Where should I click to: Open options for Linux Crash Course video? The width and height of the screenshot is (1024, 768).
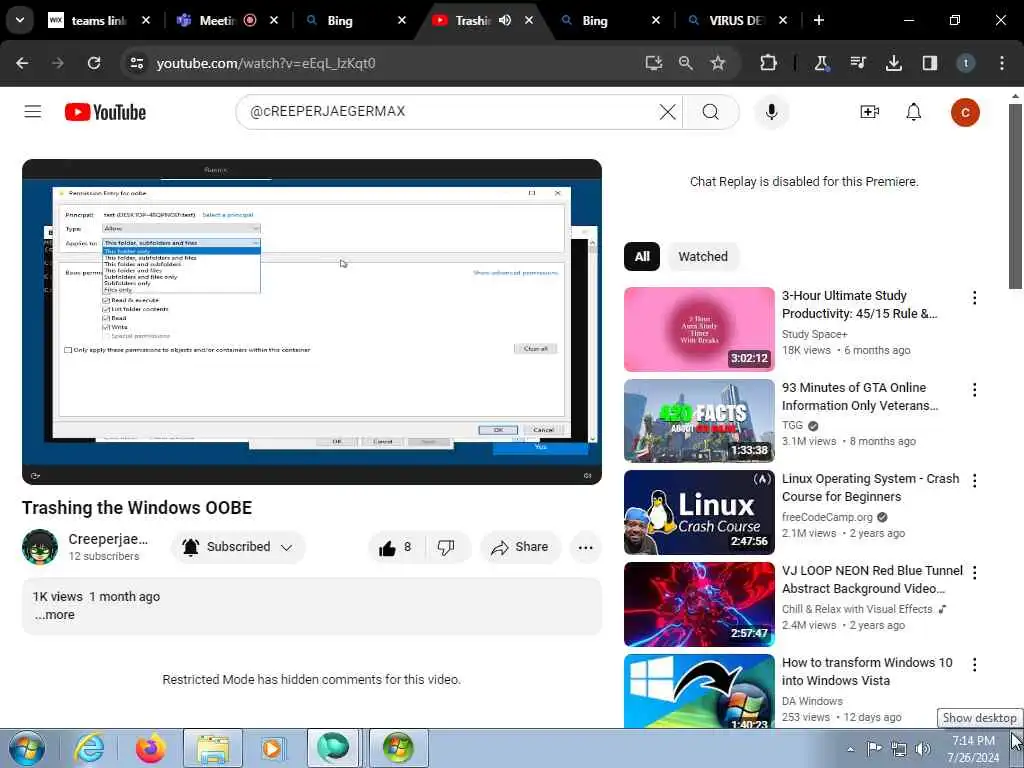(974, 481)
